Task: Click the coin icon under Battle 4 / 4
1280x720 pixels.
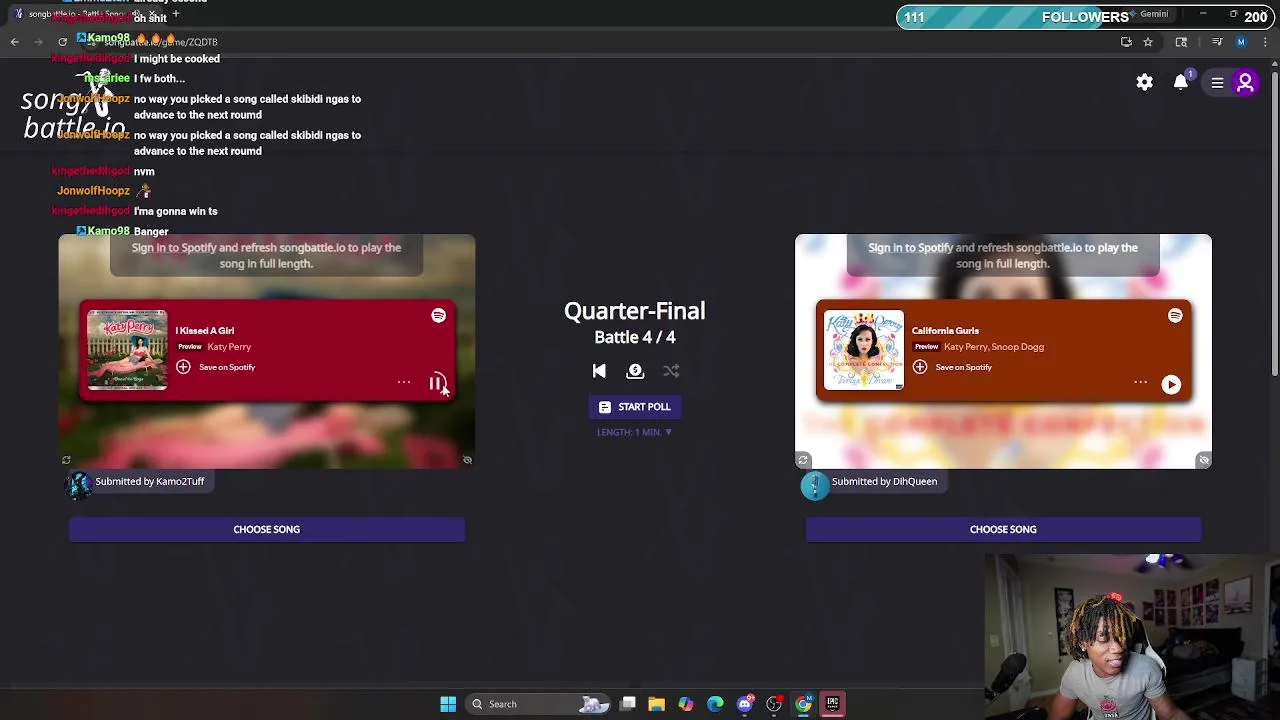Action: (x=635, y=371)
